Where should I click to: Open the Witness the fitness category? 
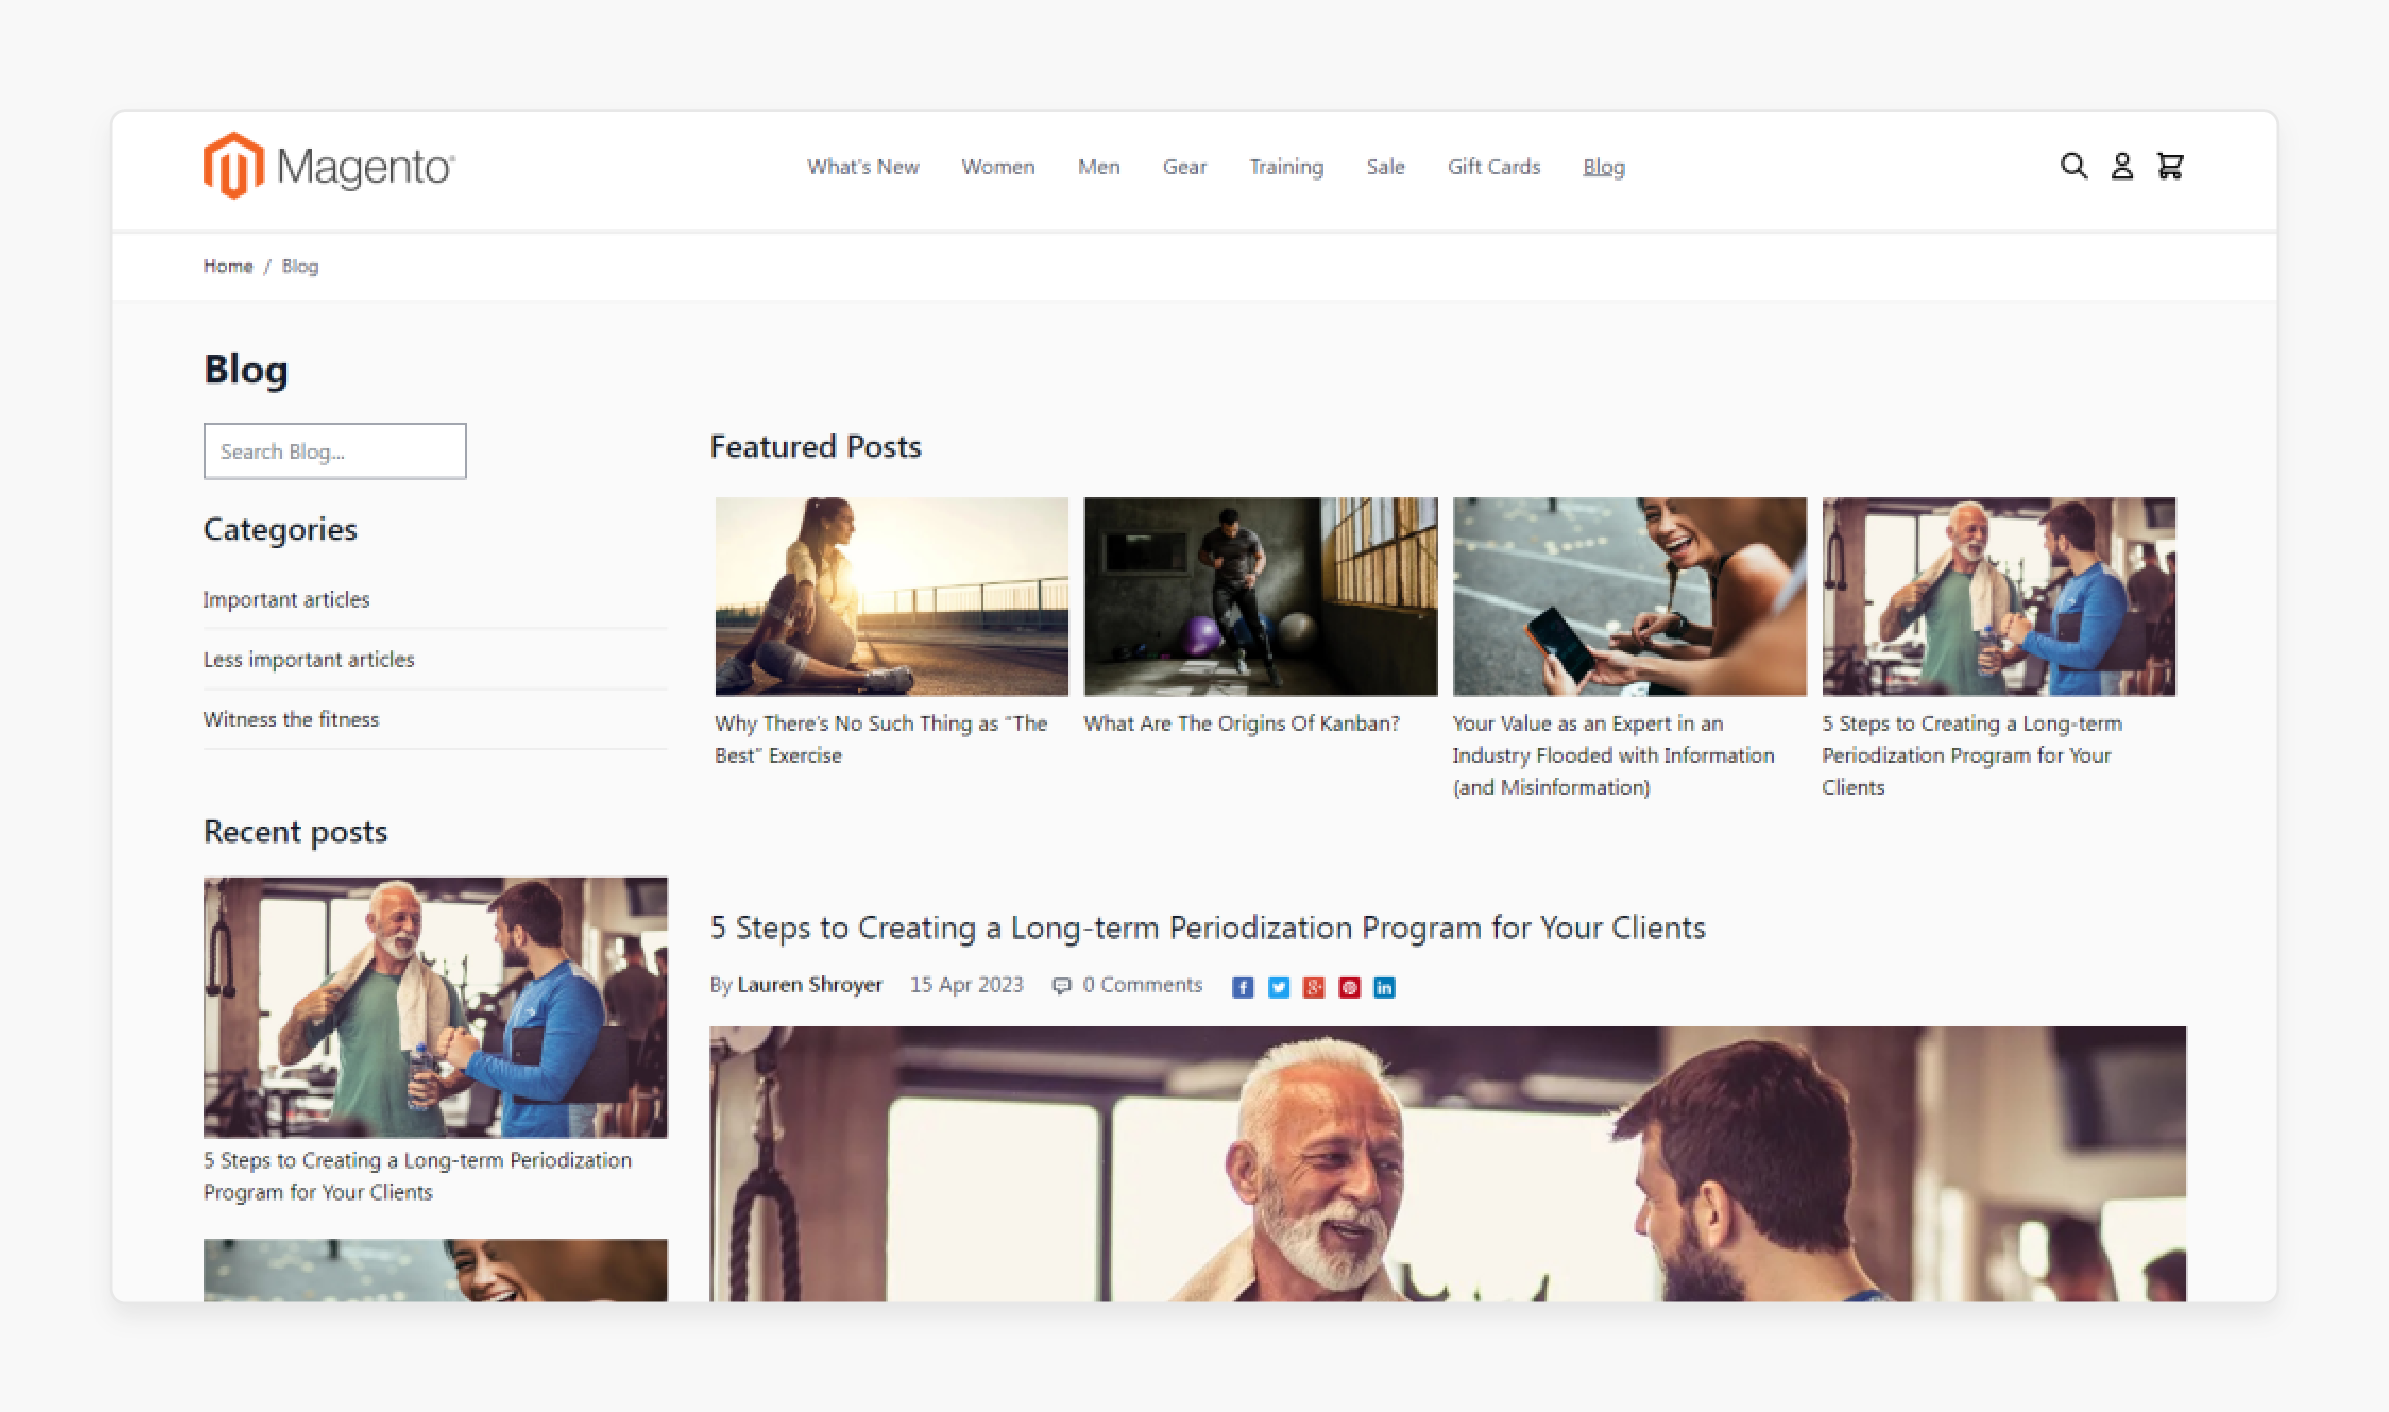click(291, 719)
